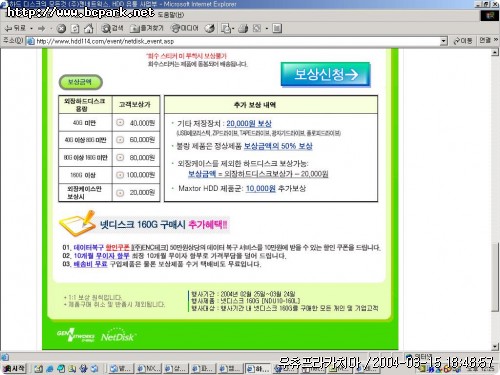500x375 pixels.
Task: Select the 80,000원 radio option
Action: (120, 157)
